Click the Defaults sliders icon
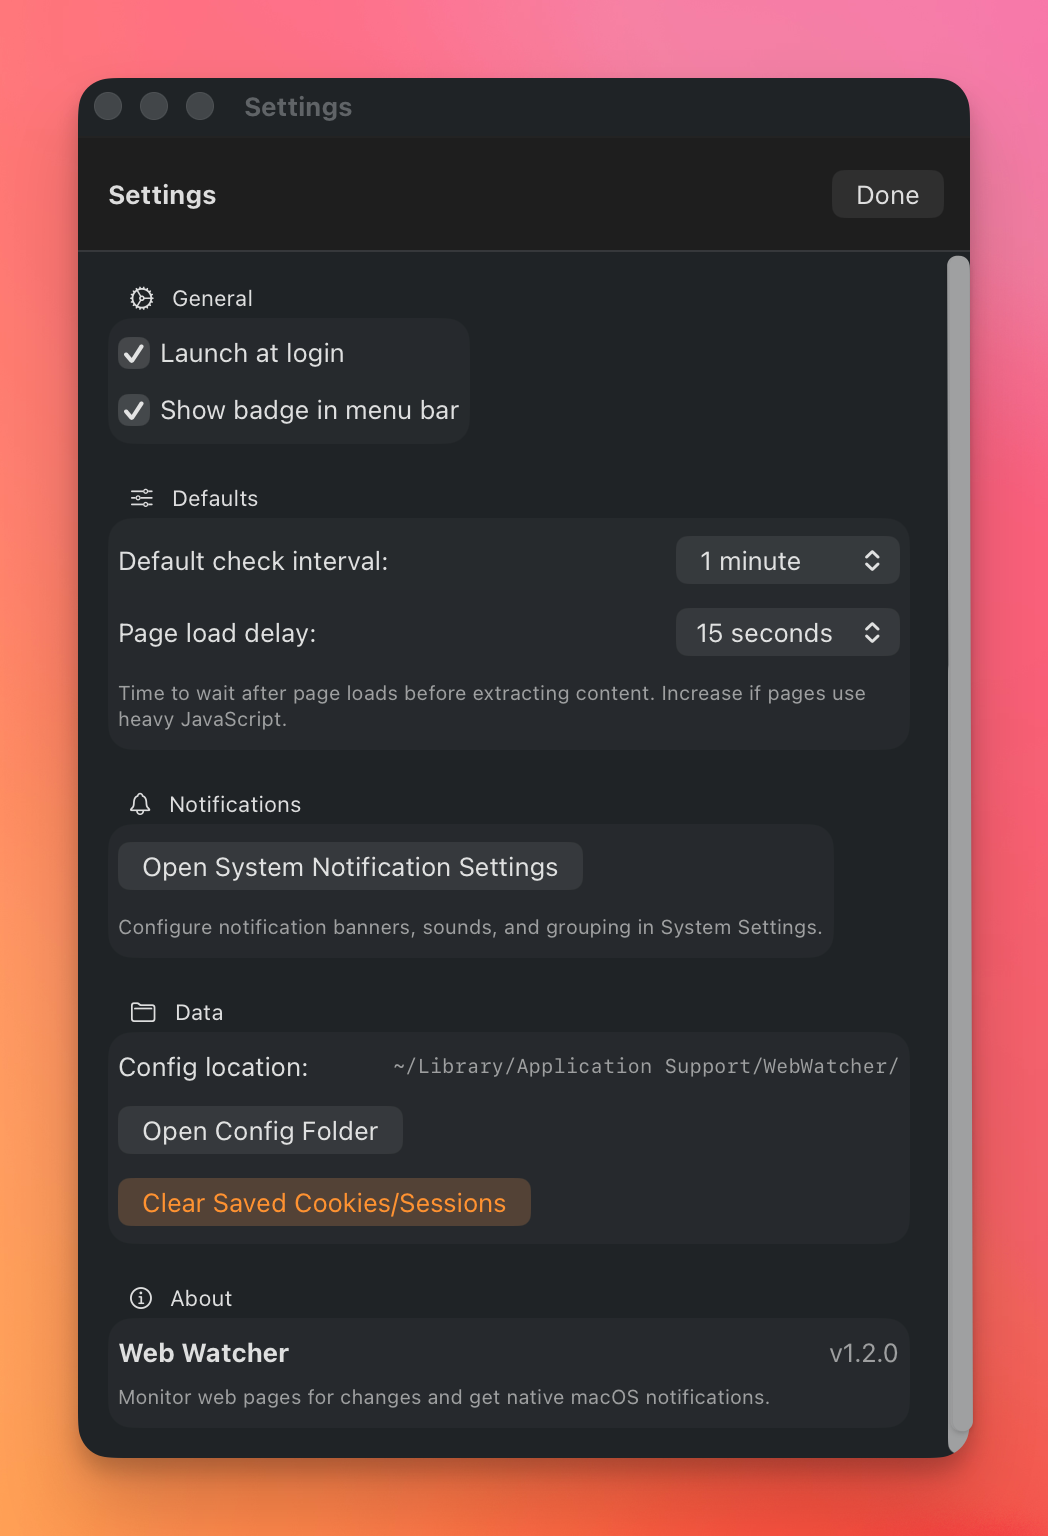 tap(142, 498)
